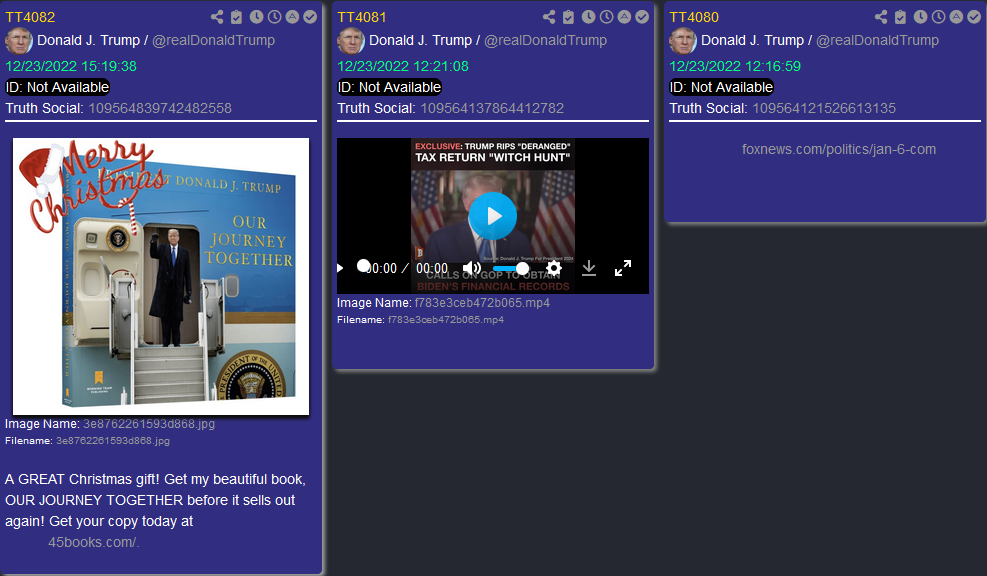Click the profile avatar on post TT4080

point(683,41)
